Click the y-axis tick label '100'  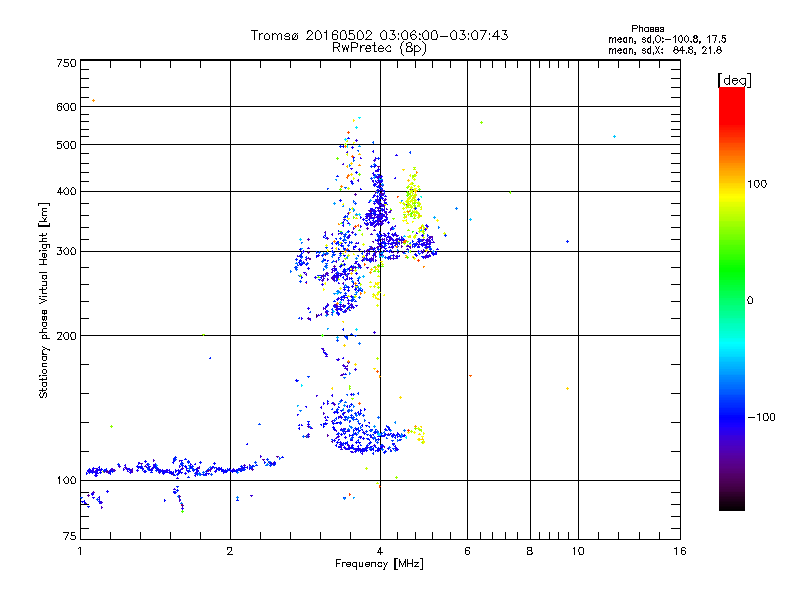point(66,481)
